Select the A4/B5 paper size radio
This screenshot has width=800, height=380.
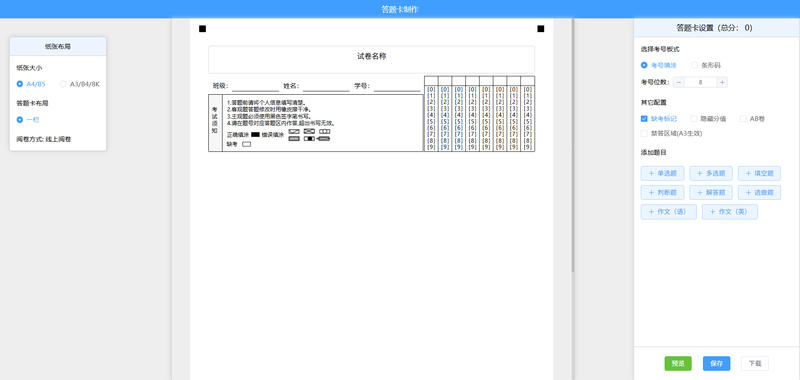19,84
